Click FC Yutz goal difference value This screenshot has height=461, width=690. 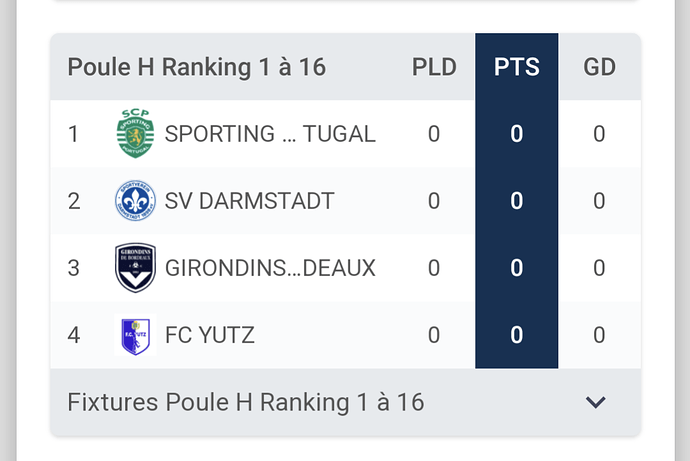pos(599,335)
